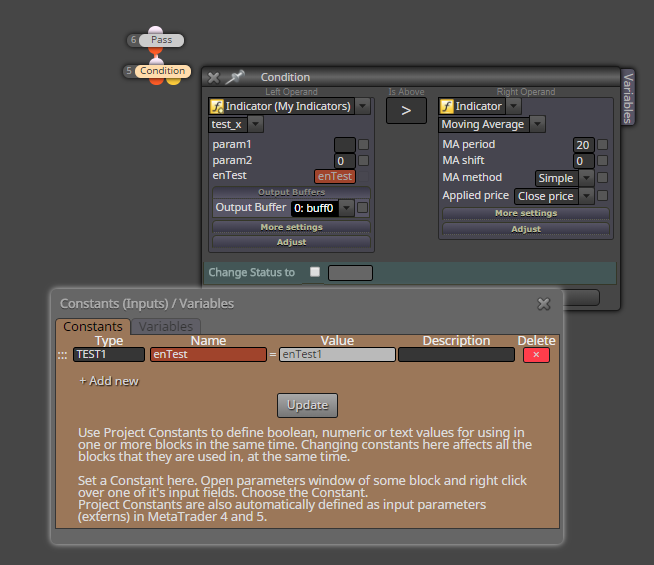Open the Applied price Close price dropdown

point(586,196)
